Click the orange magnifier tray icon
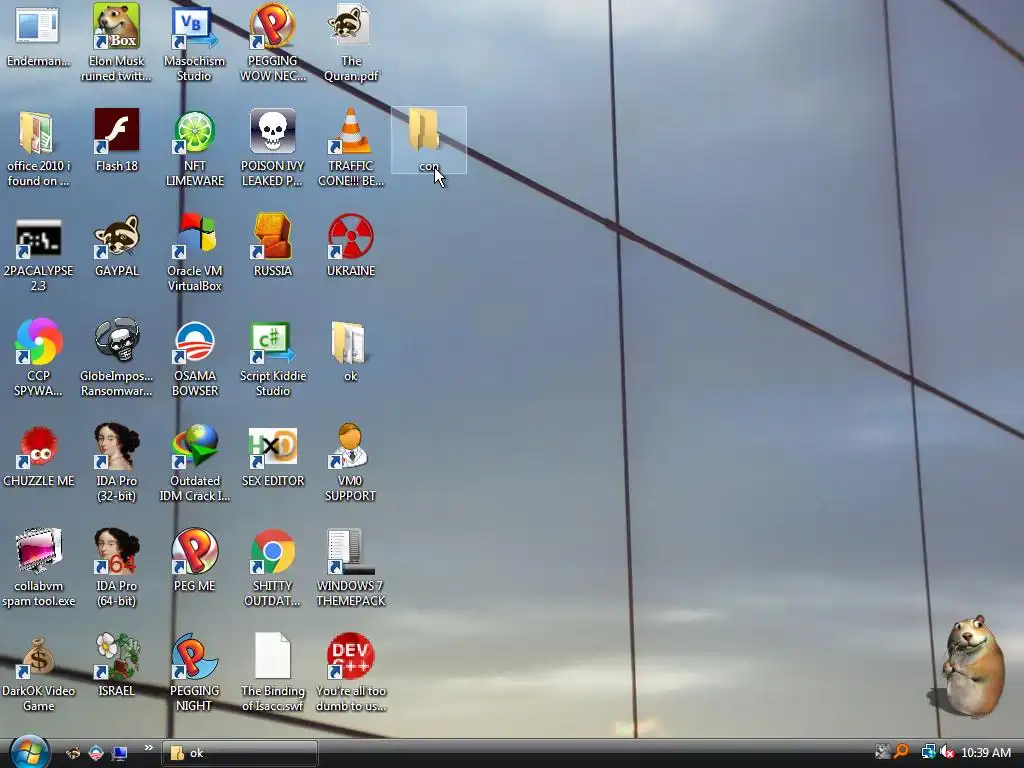The width and height of the screenshot is (1024, 768). pos(901,752)
